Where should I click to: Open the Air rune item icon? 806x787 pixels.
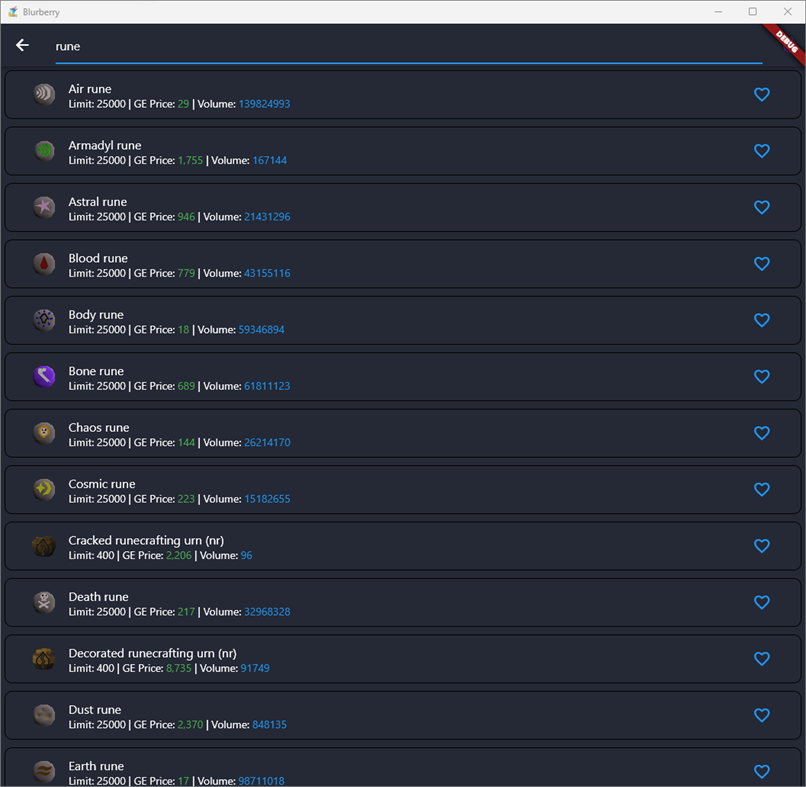pyautogui.click(x=44, y=95)
